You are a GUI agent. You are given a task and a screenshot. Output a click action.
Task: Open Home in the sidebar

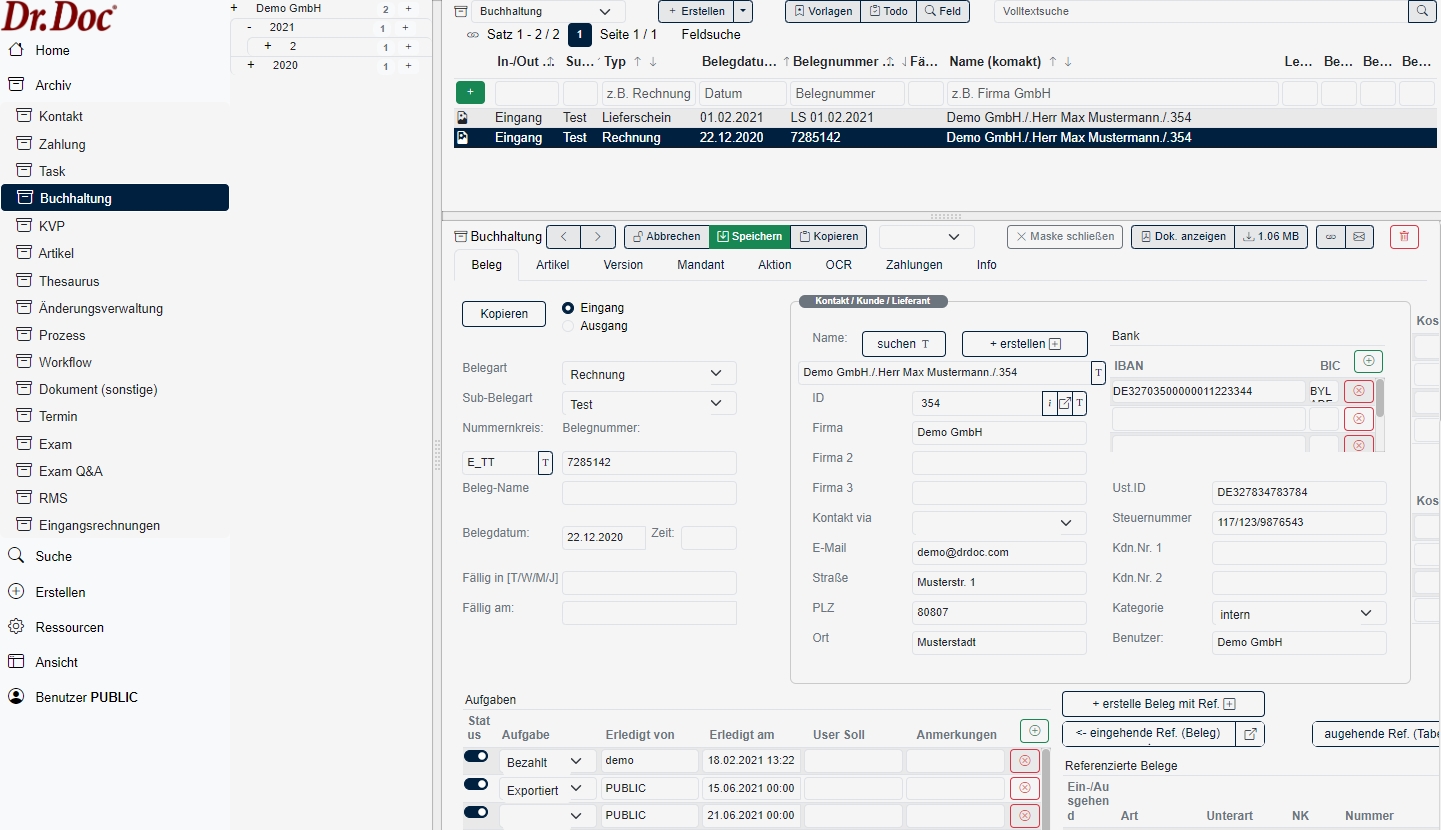(53, 50)
